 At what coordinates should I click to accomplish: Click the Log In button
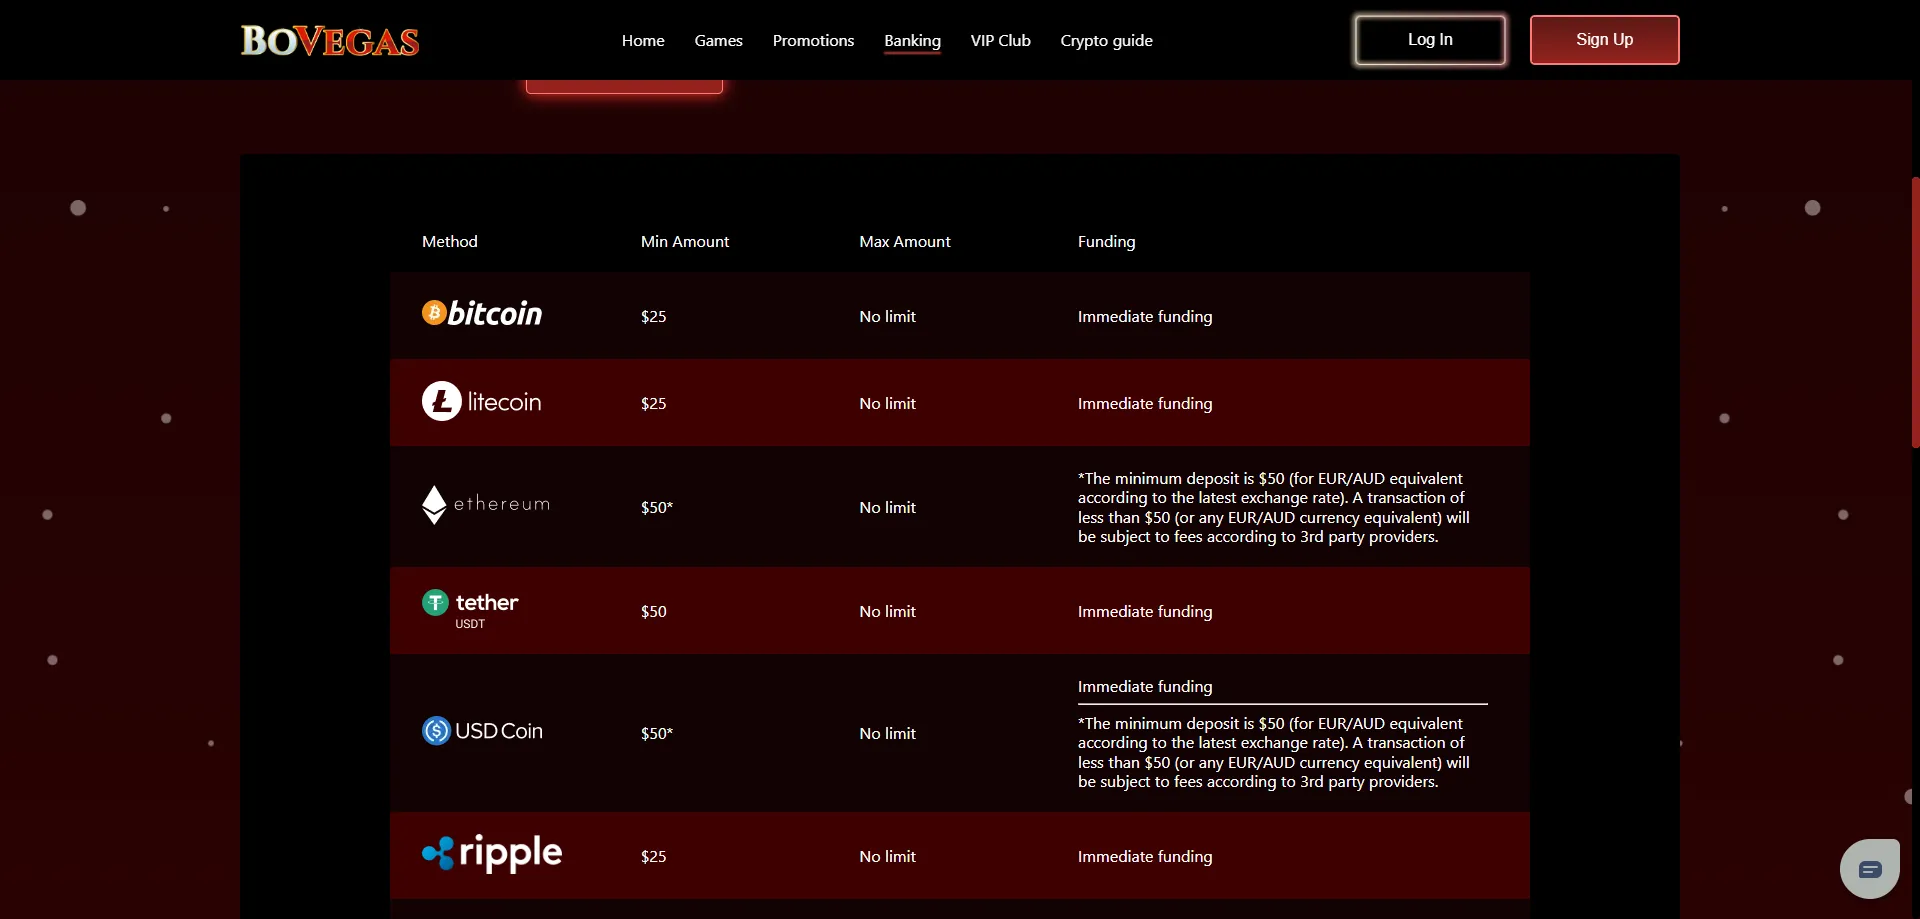[1430, 40]
